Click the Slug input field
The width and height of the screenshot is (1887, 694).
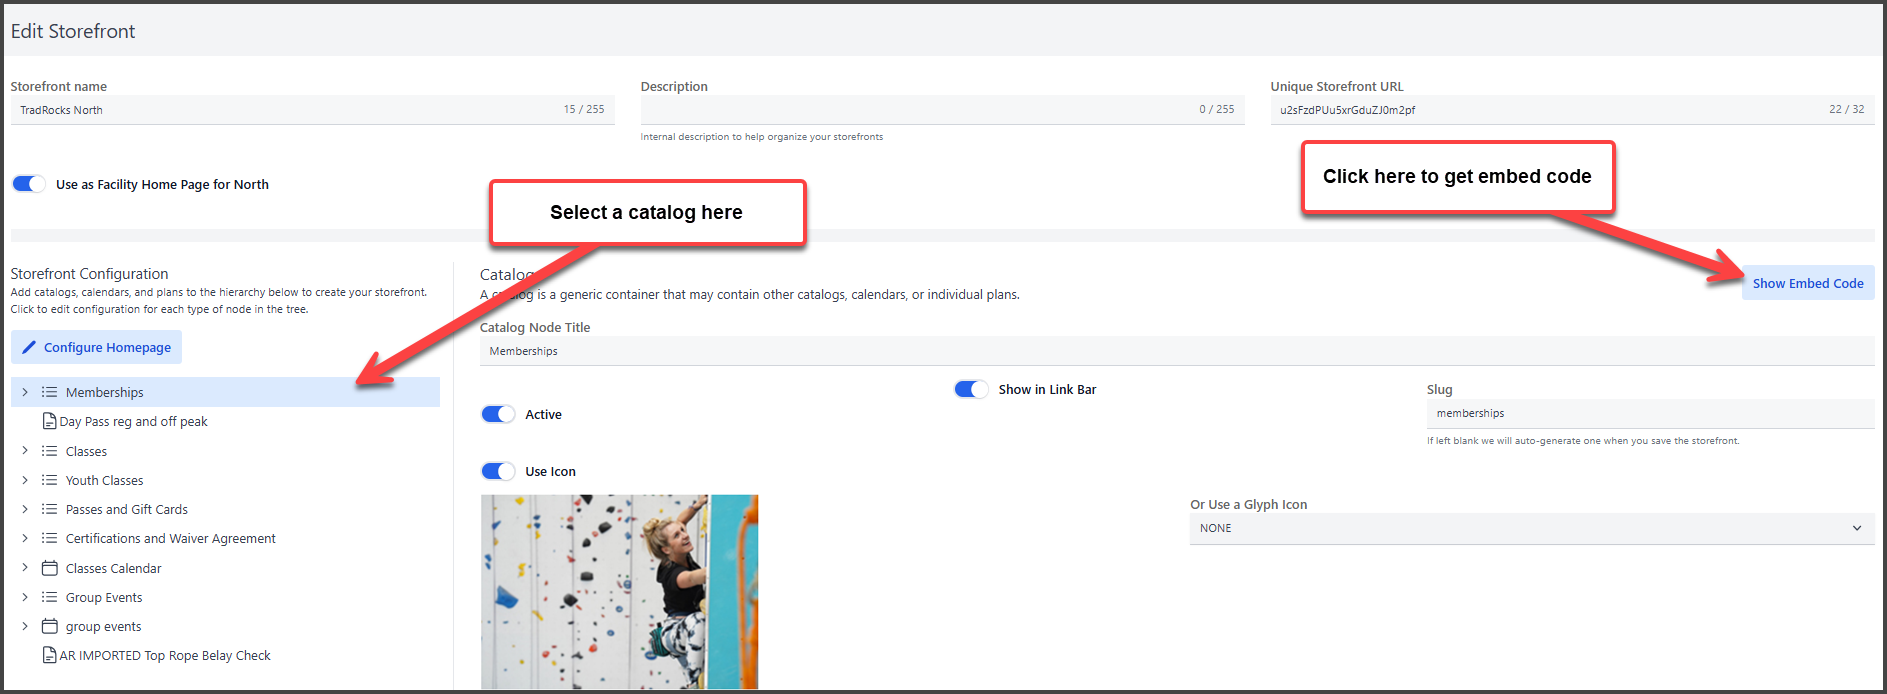coord(1649,413)
